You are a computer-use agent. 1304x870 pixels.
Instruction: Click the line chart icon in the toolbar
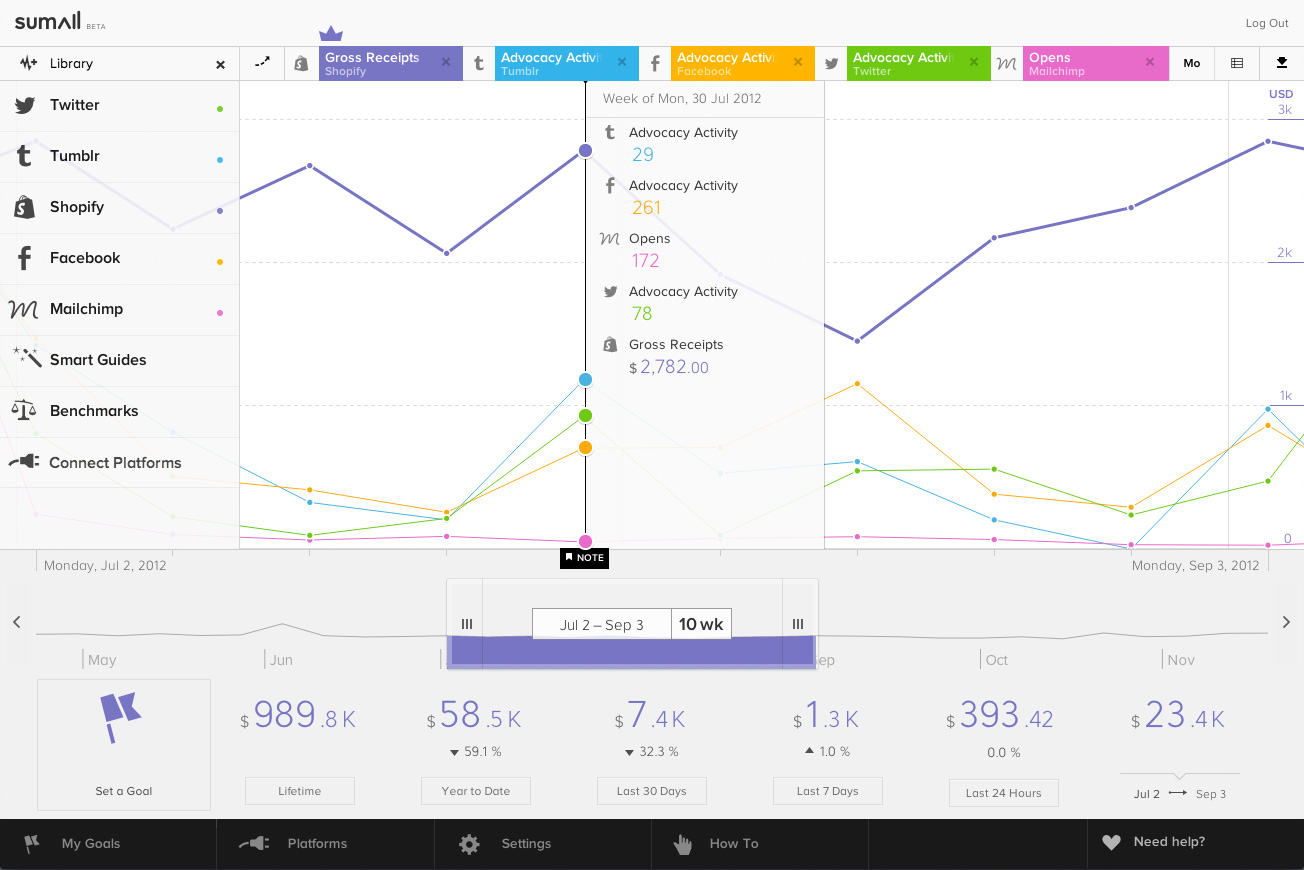pyautogui.click(x=262, y=62)
